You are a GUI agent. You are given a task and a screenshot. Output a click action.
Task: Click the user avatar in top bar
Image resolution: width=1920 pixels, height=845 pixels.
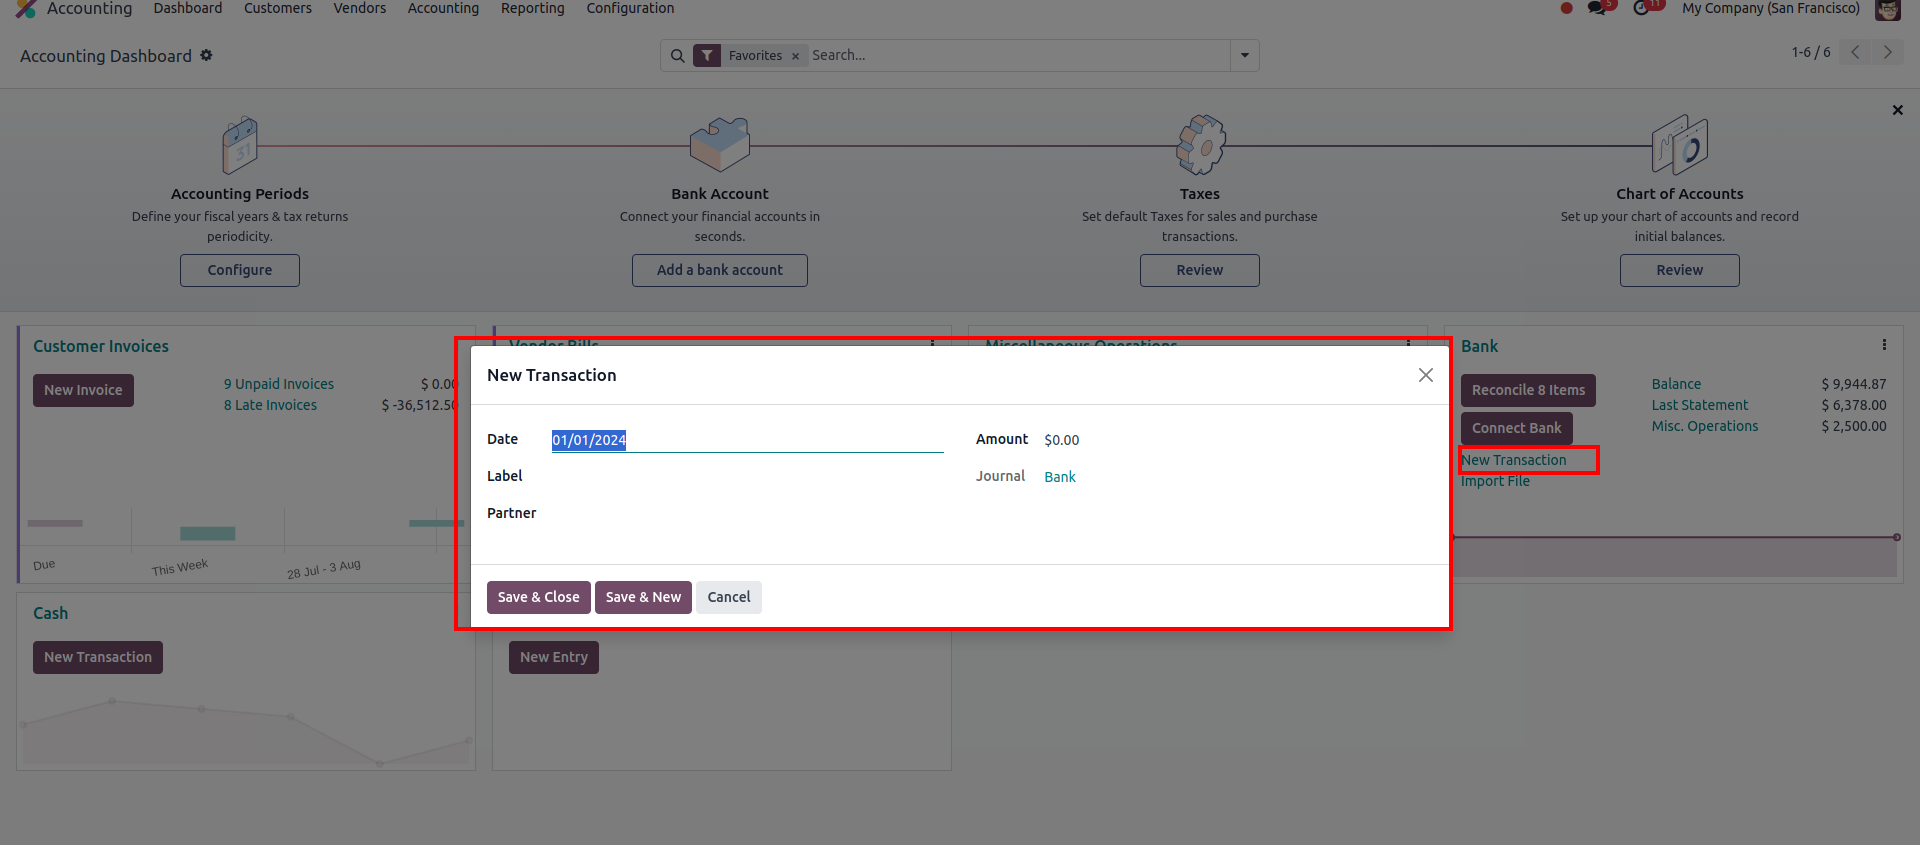[x=1887, y=10]
